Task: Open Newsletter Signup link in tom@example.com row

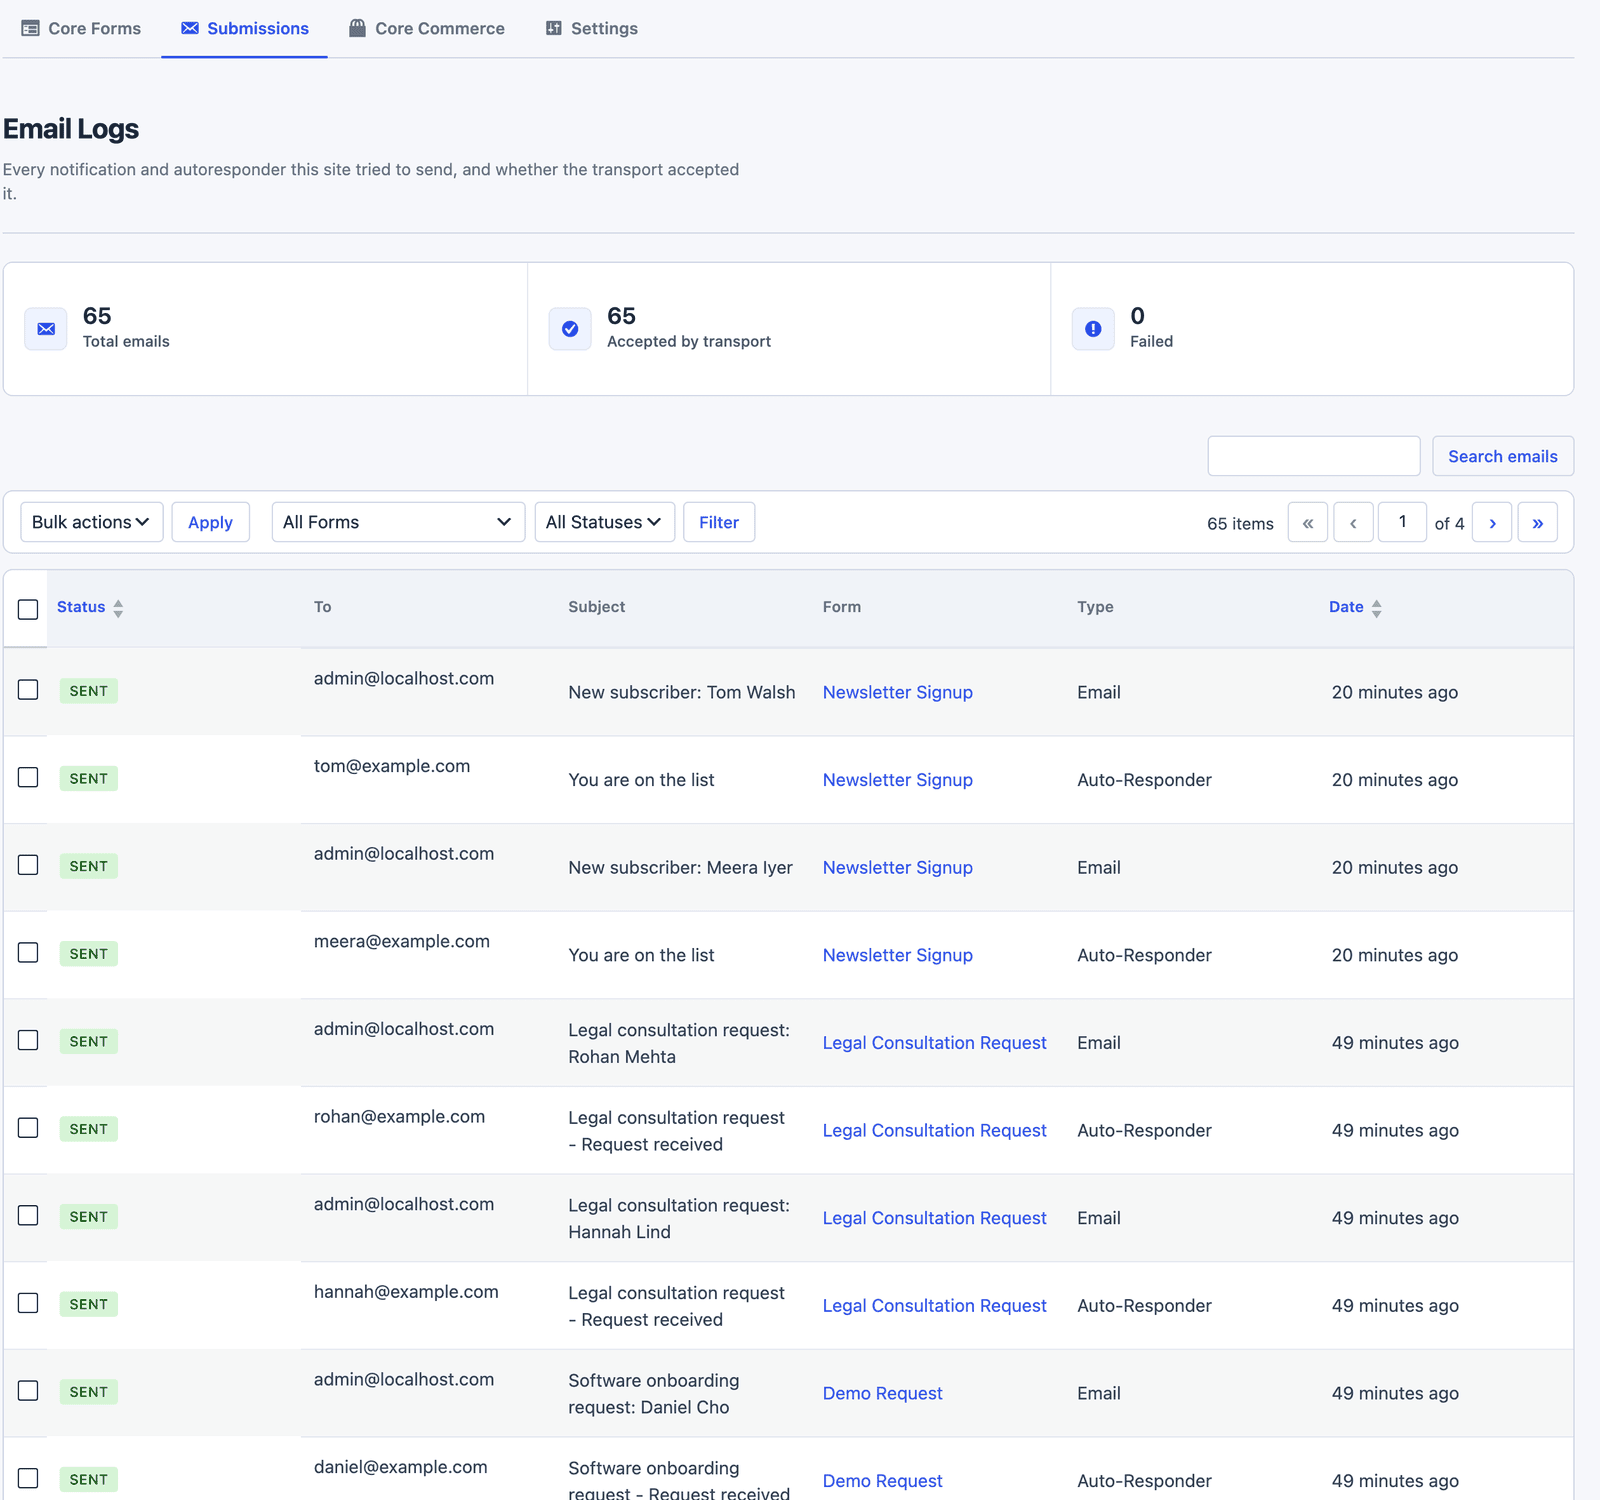Action: click(x=898, y=780)
